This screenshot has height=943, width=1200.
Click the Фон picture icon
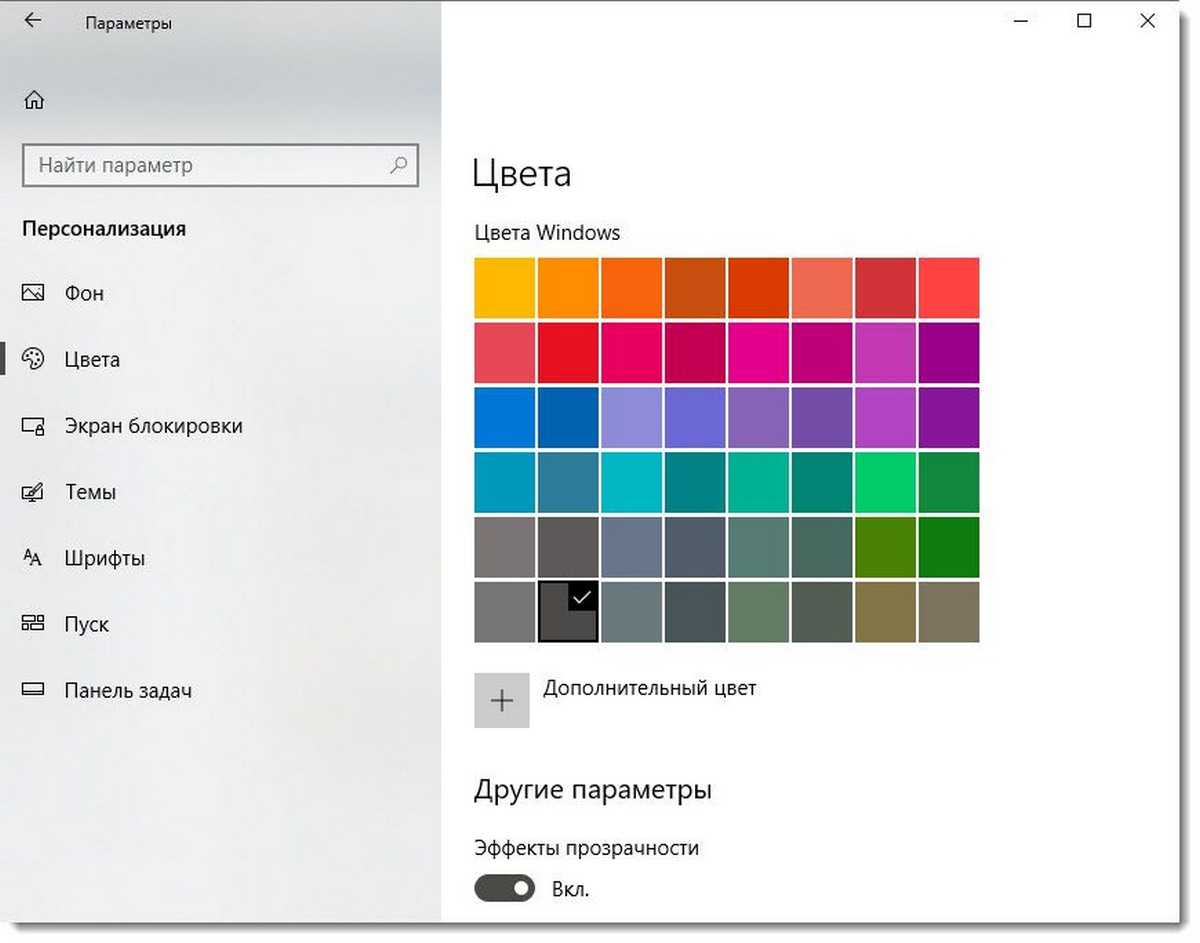33,293
